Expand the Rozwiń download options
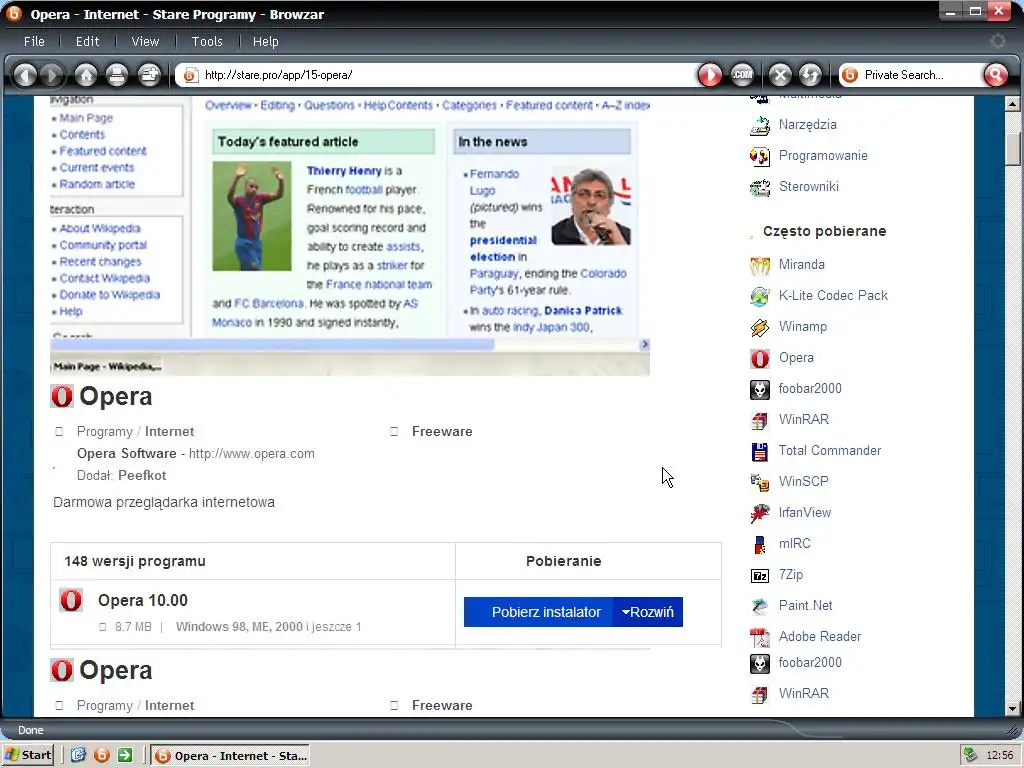Viewport: 1024px width, 768px height. click(648, 612)
